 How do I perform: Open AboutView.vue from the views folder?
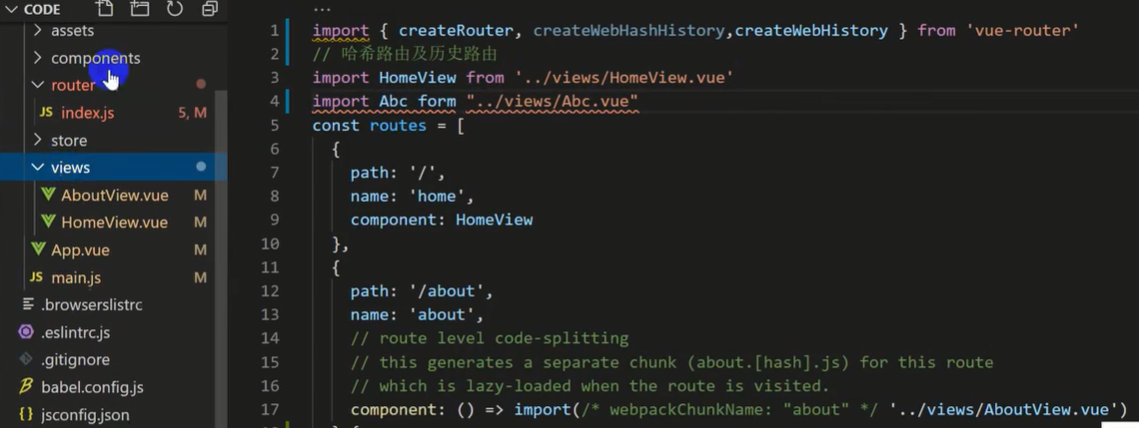[115, 195]
